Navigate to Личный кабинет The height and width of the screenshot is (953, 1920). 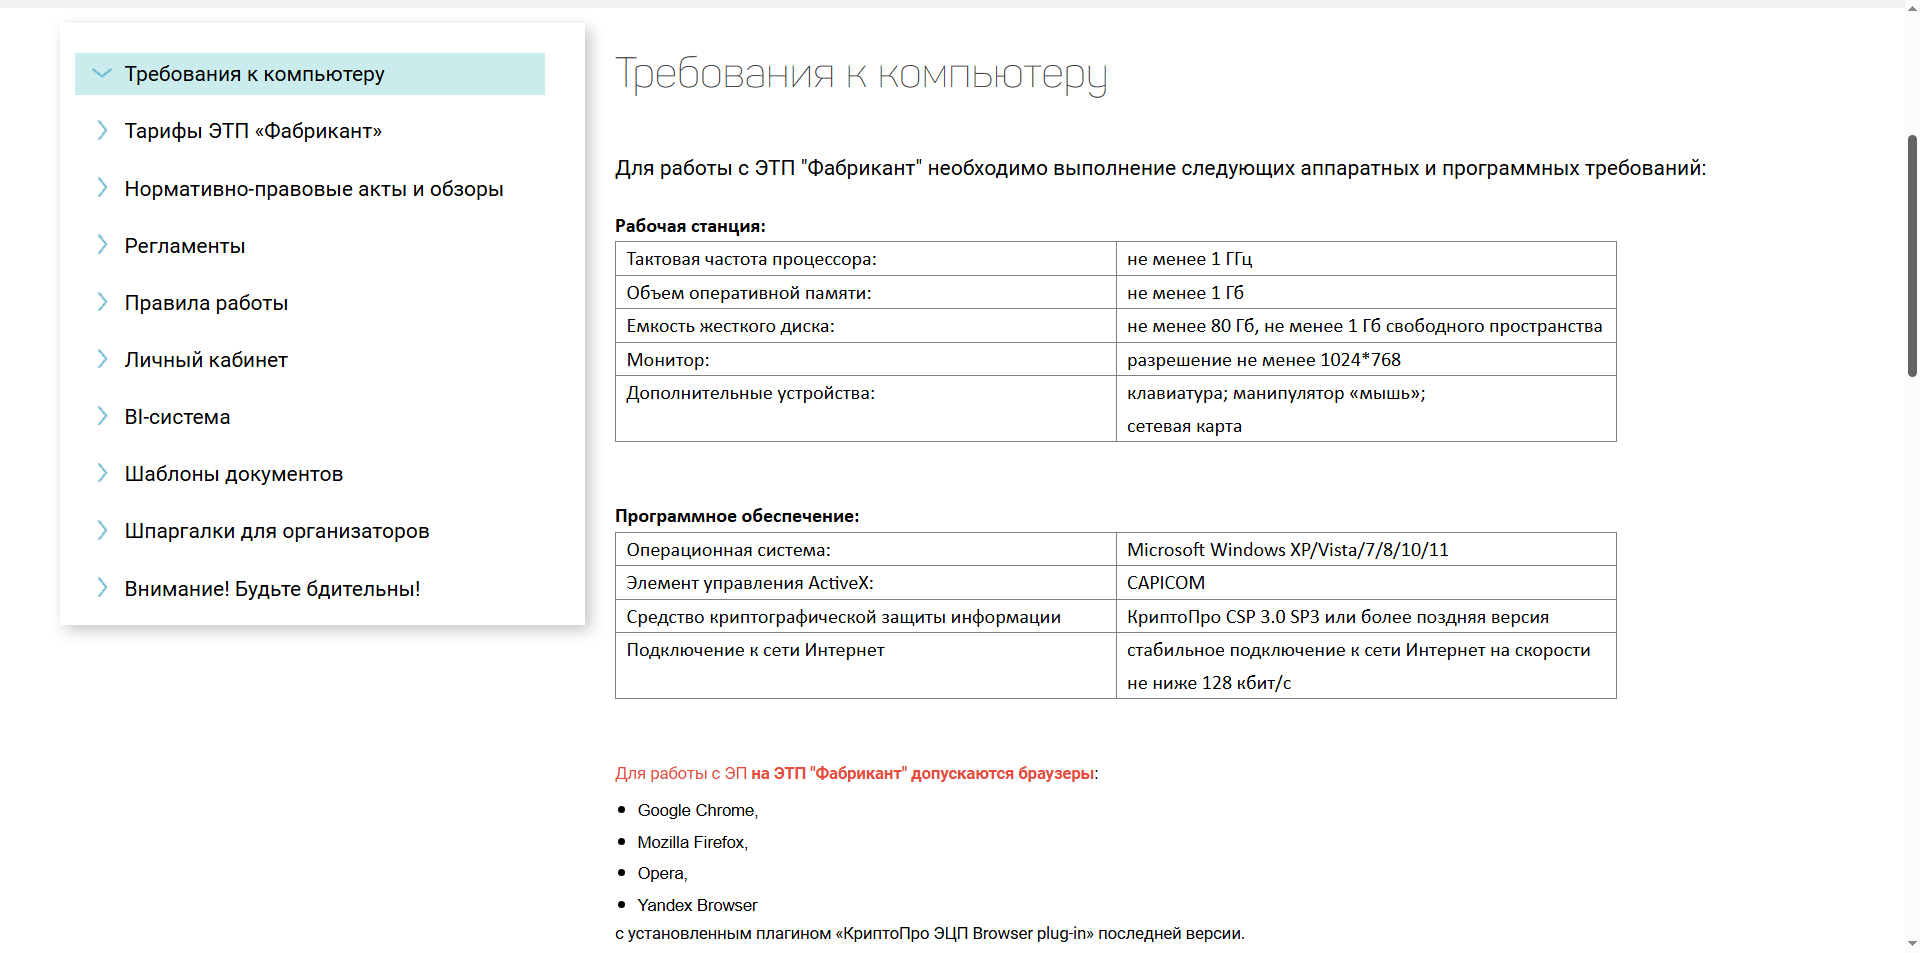pyautogui.click(x=206, y=360)
